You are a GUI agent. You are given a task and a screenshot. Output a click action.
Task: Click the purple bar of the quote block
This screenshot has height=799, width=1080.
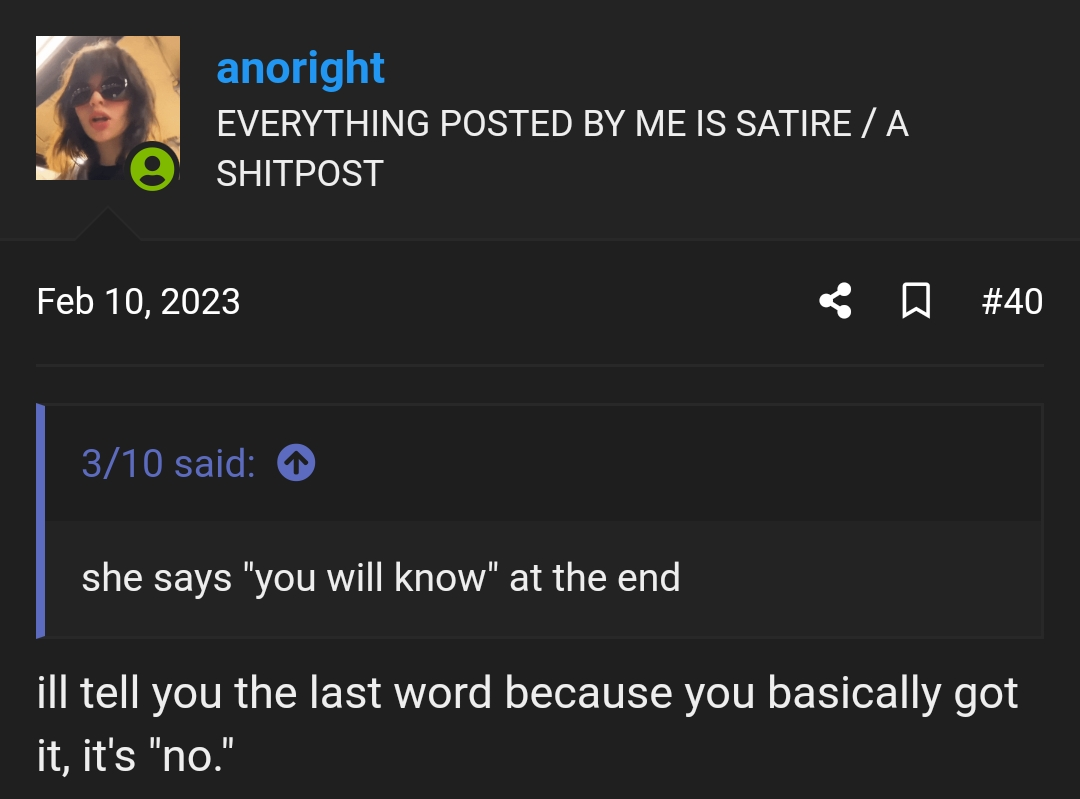(41, 521)
